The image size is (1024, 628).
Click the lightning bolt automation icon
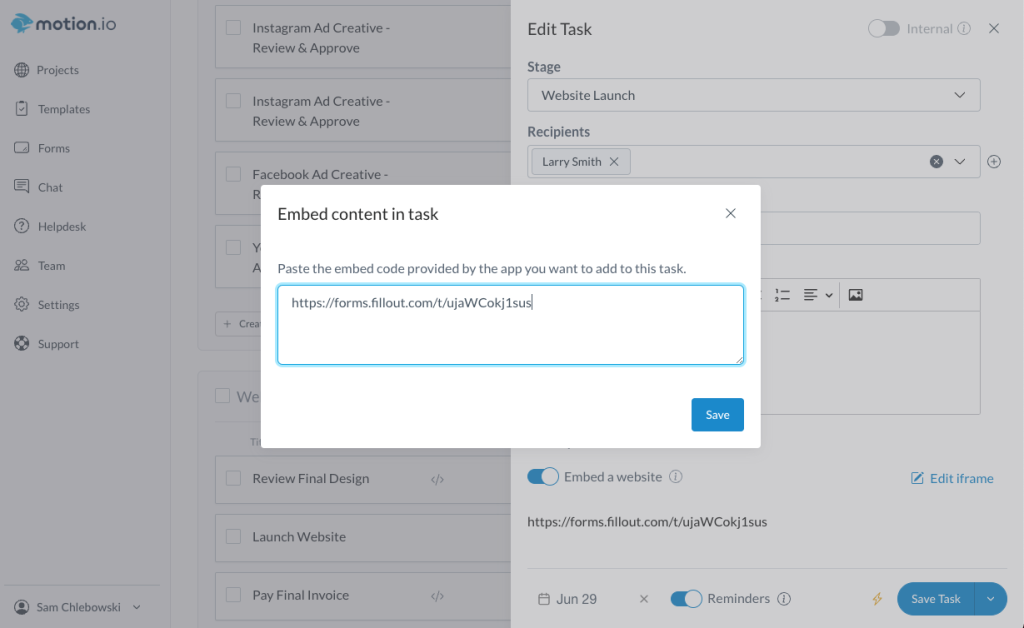coord(877,599)
